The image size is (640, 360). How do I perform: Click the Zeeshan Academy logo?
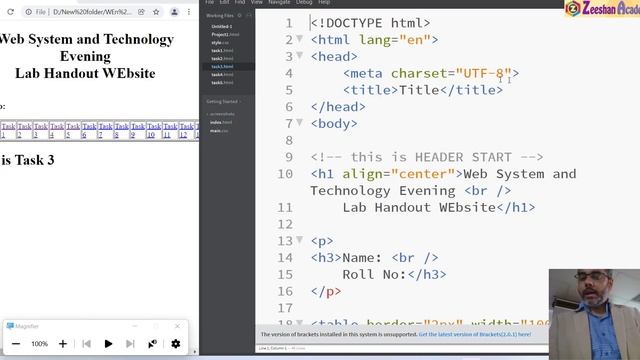pyautogui.click(x=602, y=8)
